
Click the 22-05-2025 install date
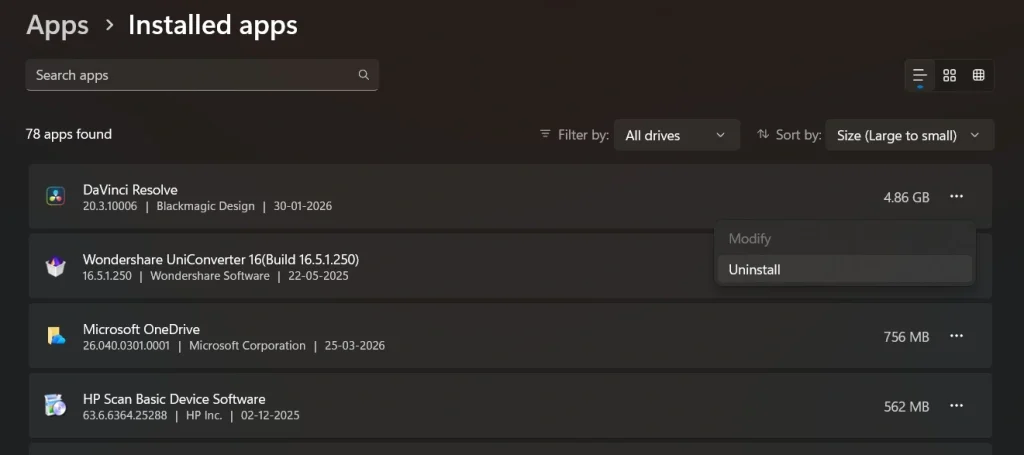coord(319,276)
